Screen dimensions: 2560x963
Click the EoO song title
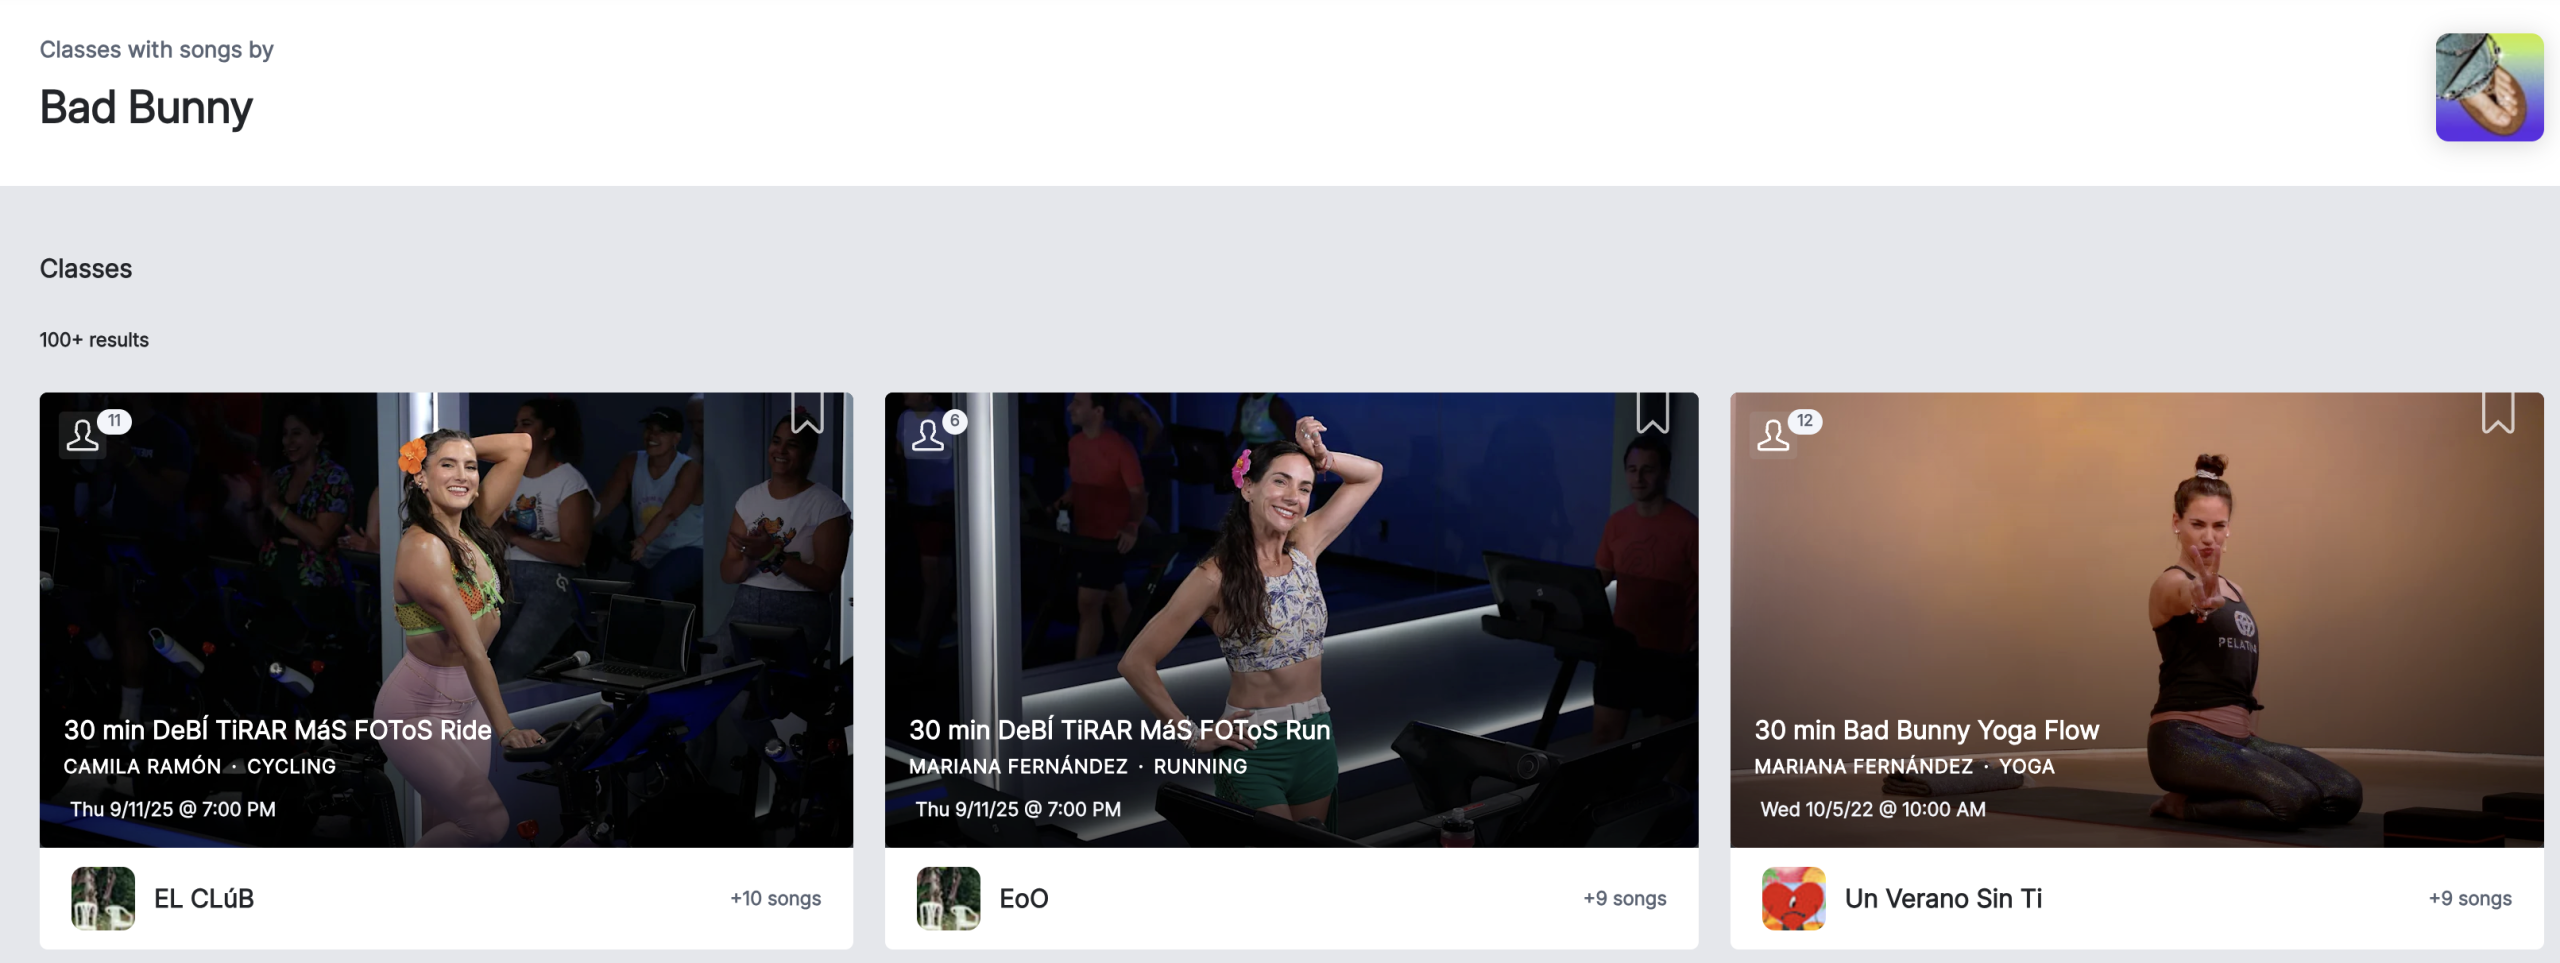point(1024,898)
